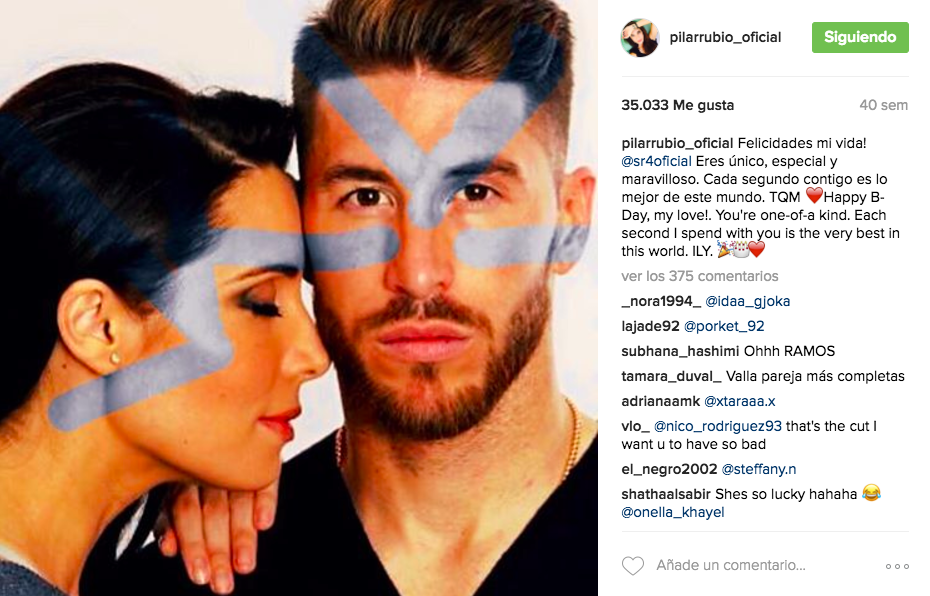Open the @steffany.n mention

coord(759,469)
